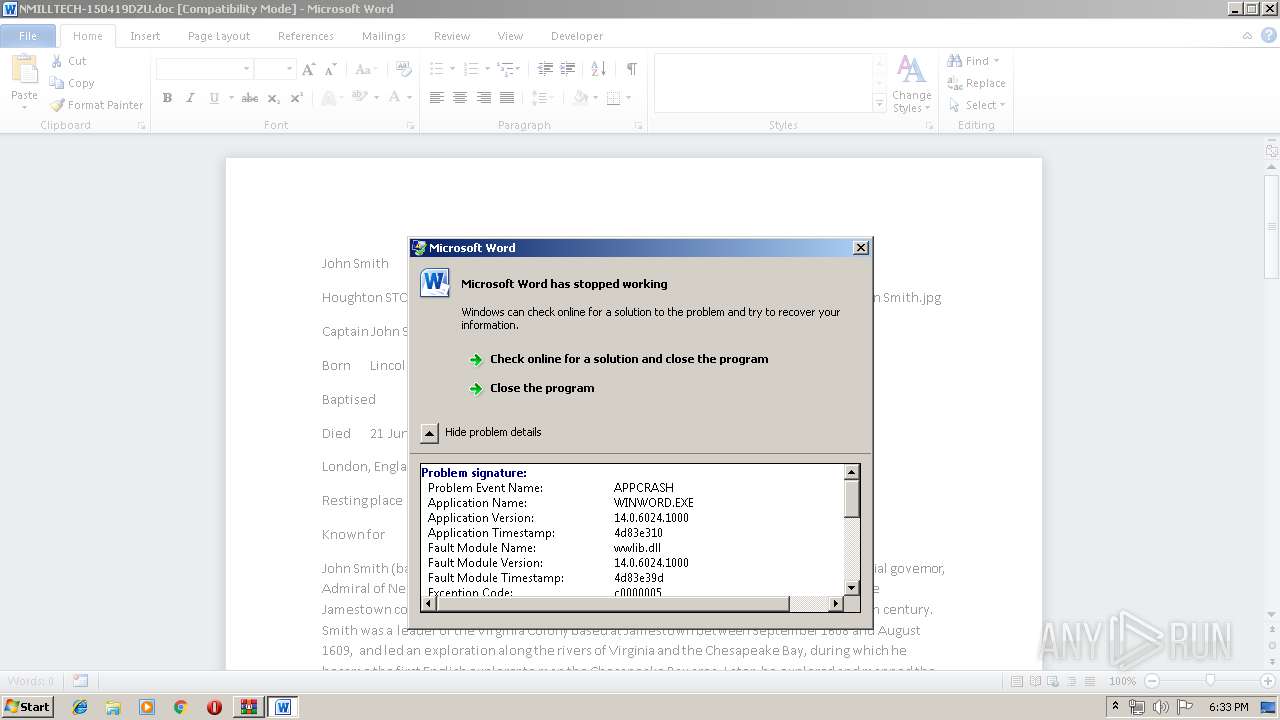Open Windows Start menu
This screenshot has height=720, width=1280.
[x=28, y=706]
